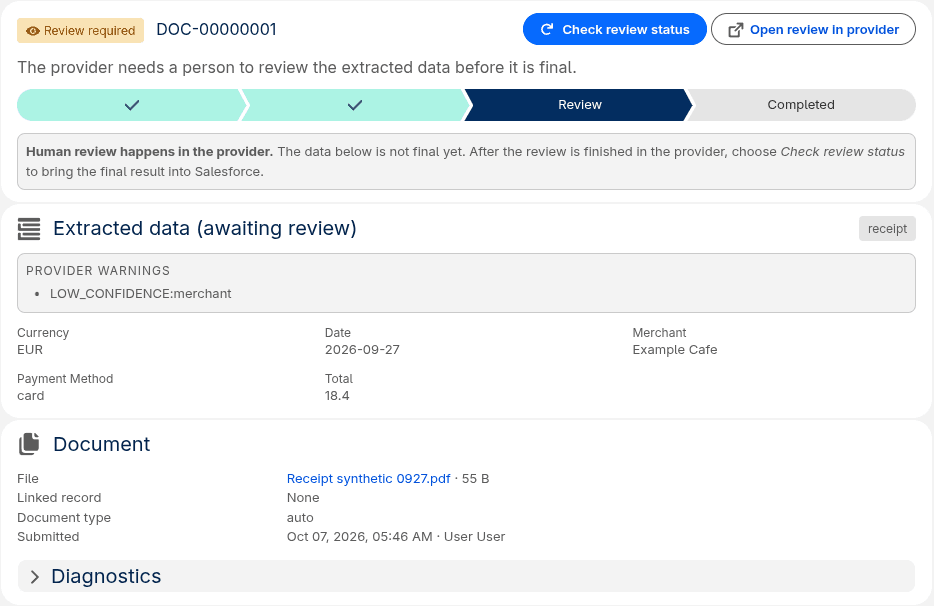Click the Document type value auto
This screenshot has height=606, width=934.
(x=300, y=517)
